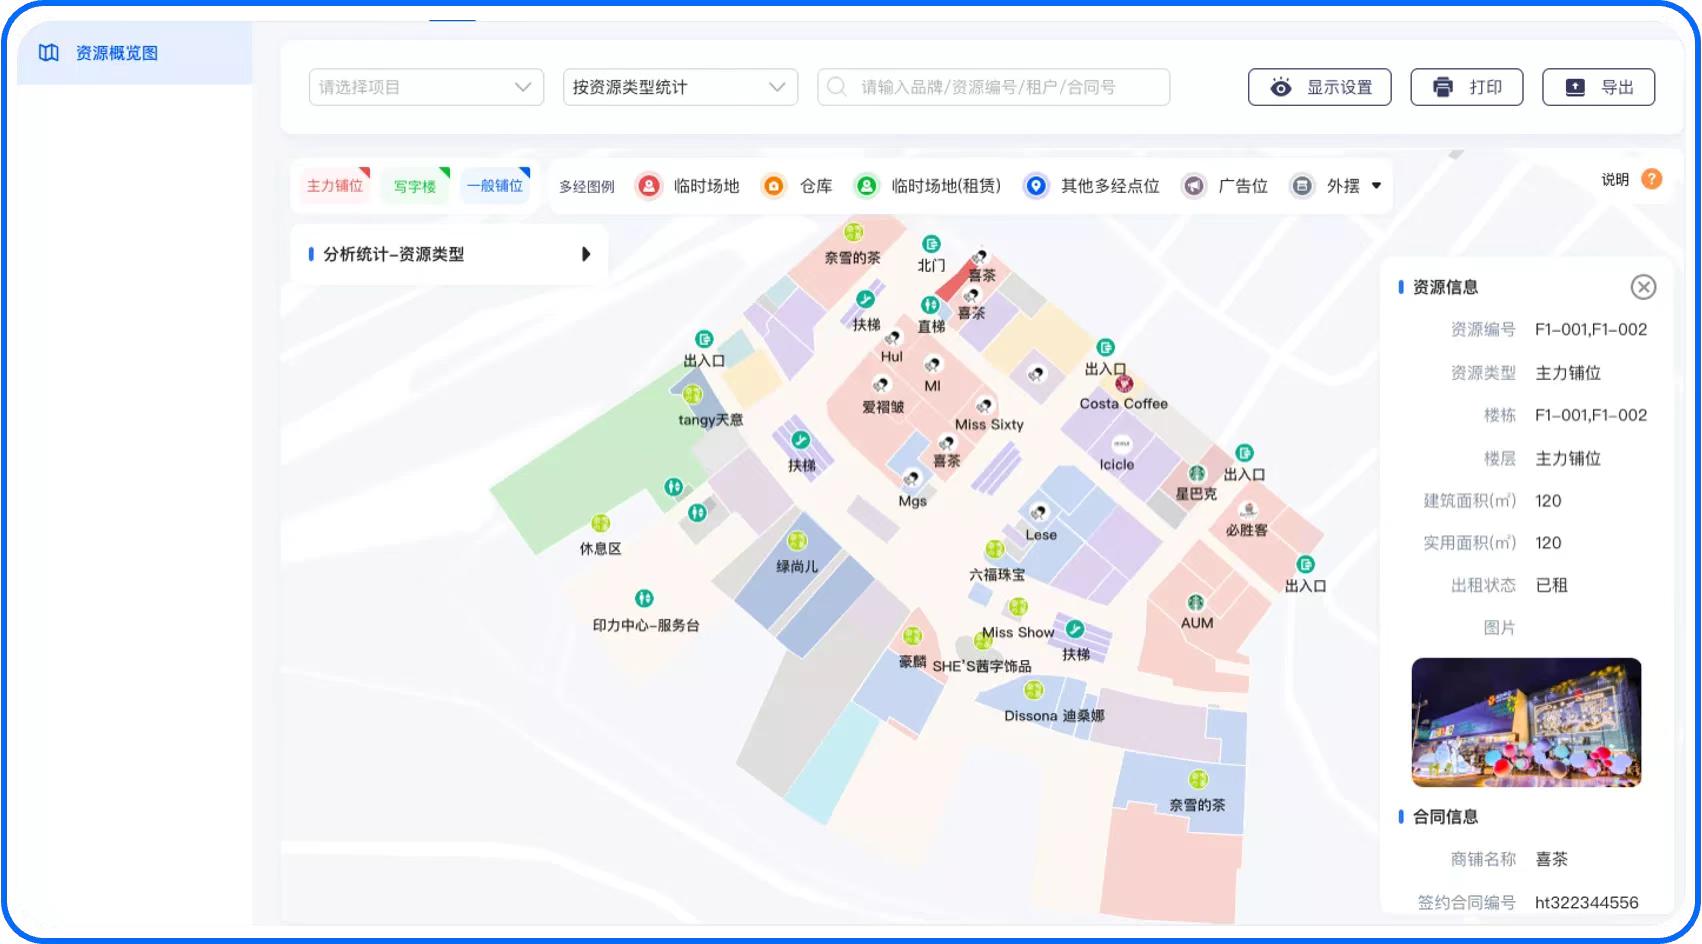Select the Costa Coffee map marker
This screenshot has width=1702, height=944.
(x=1124, y=384)
